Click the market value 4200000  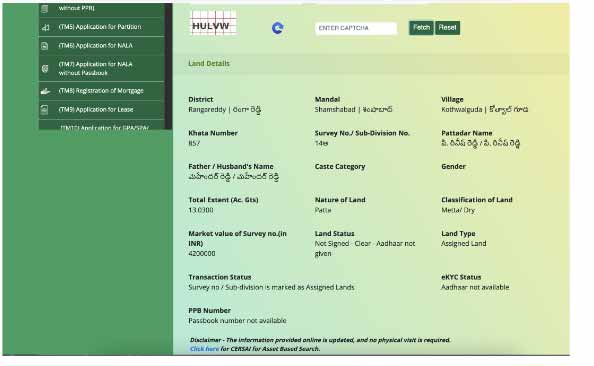[x=202, y=253]
